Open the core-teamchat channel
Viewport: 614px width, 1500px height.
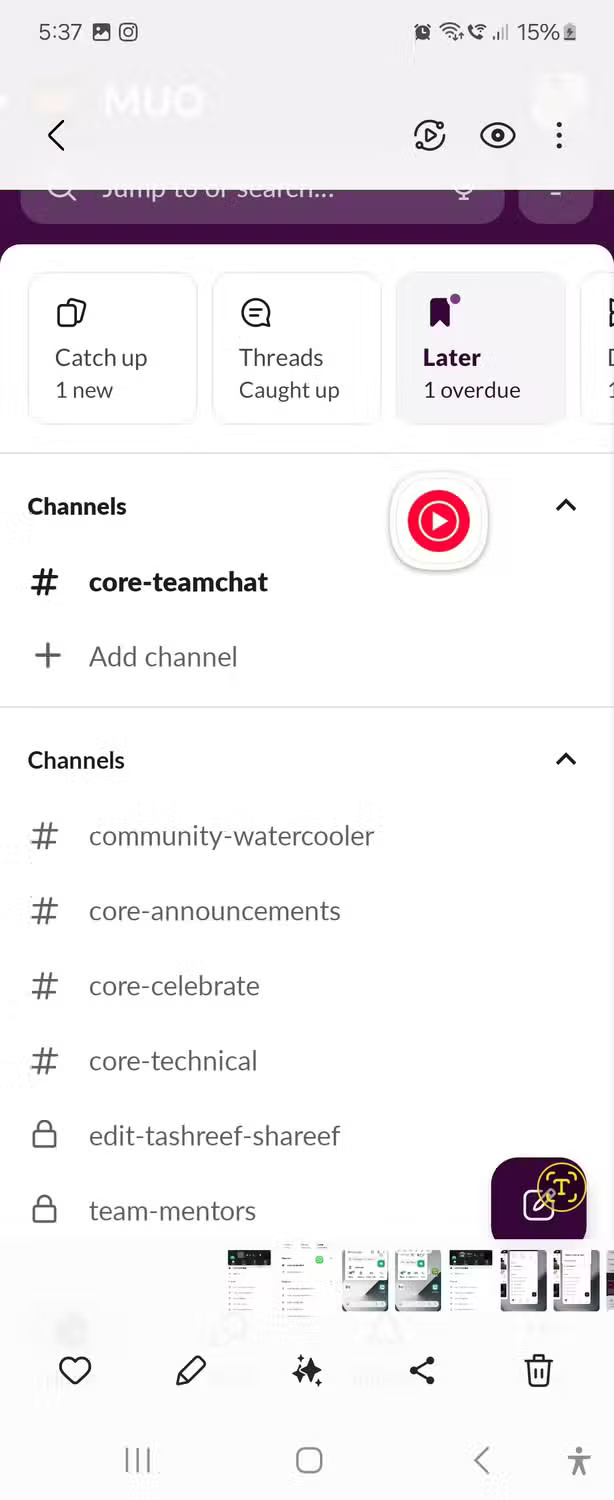click(178, 582)
